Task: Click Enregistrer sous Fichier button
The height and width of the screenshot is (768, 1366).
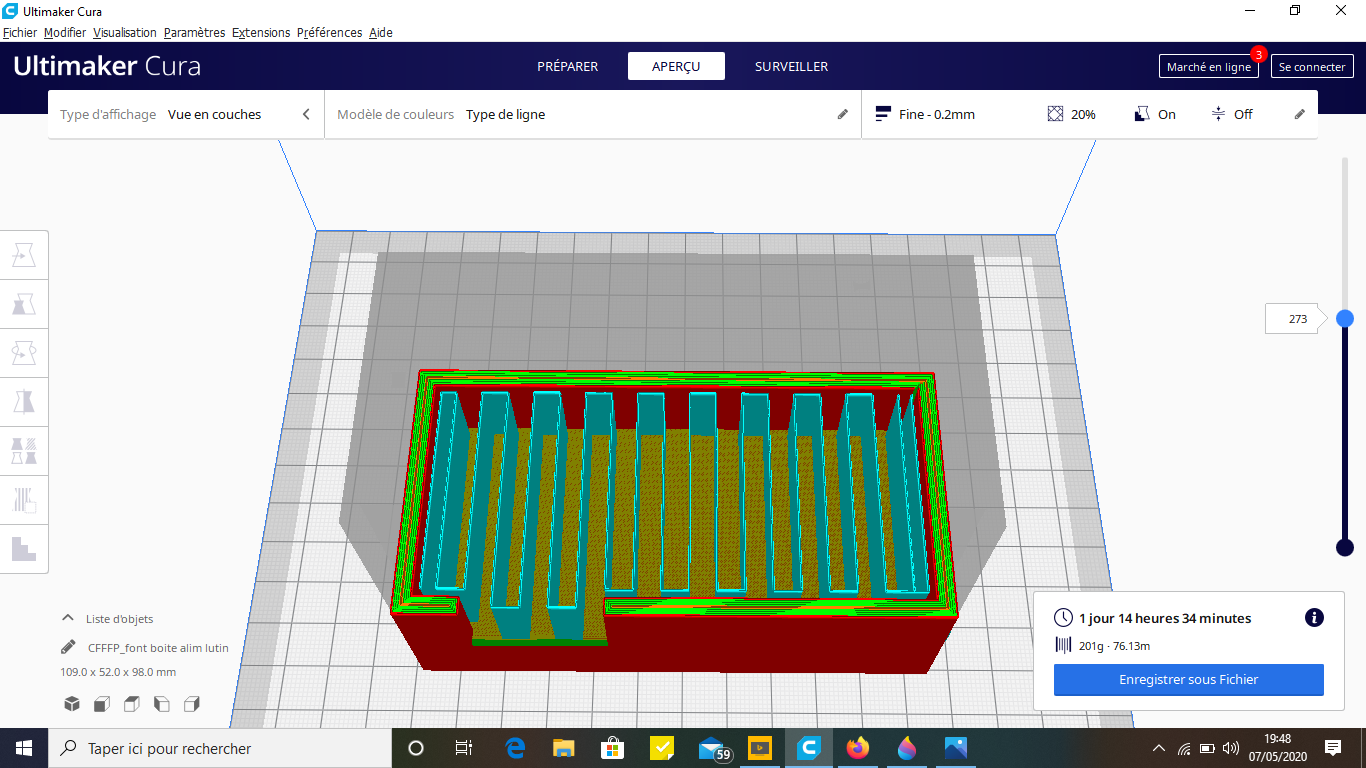Action: [x=1188, y=680]
